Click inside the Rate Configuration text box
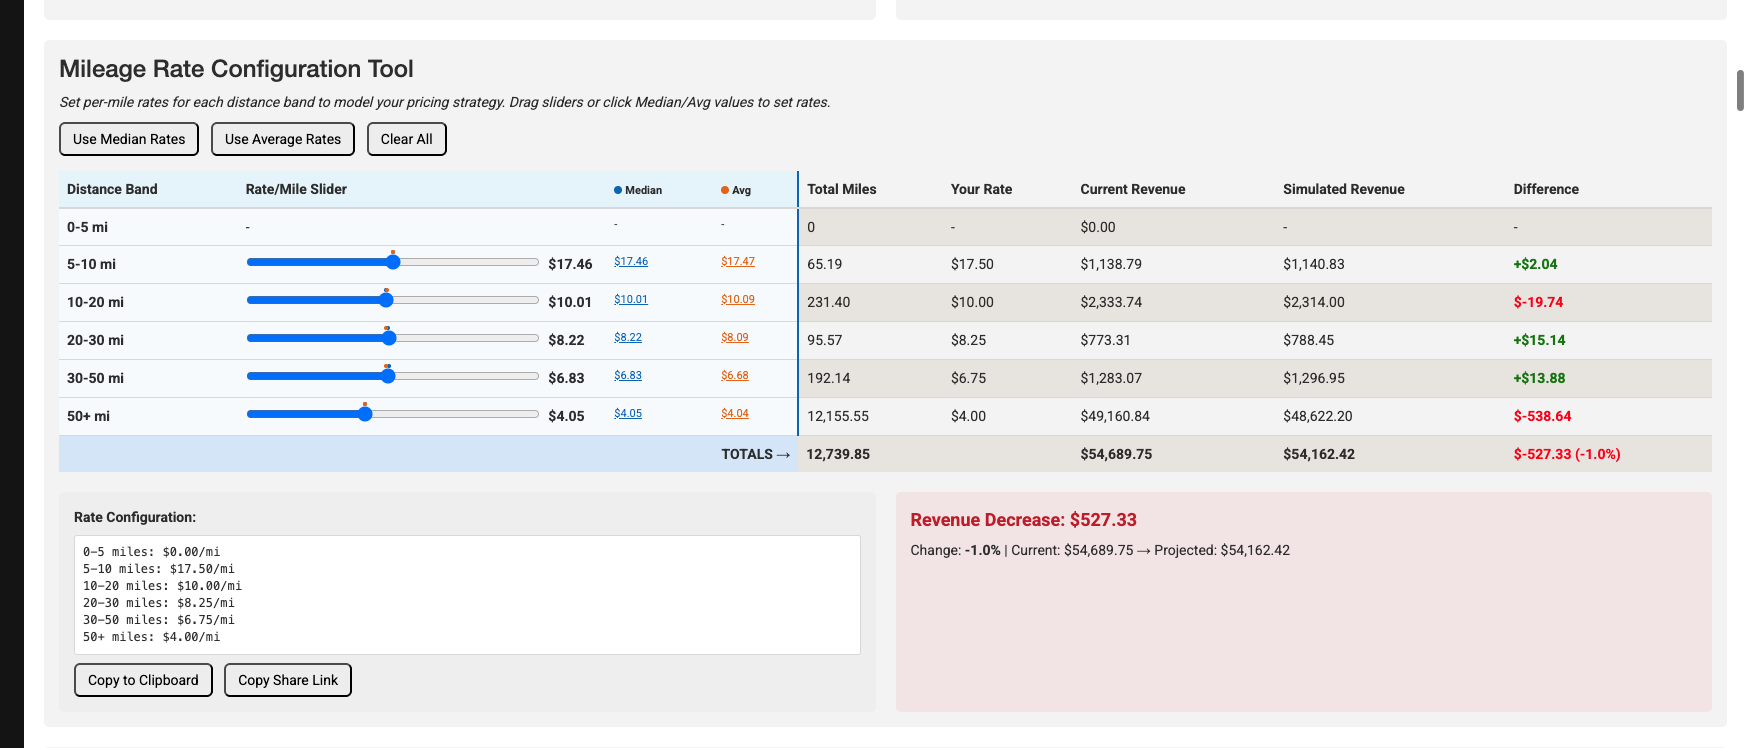1744x748 pixels. pos(467,594)
